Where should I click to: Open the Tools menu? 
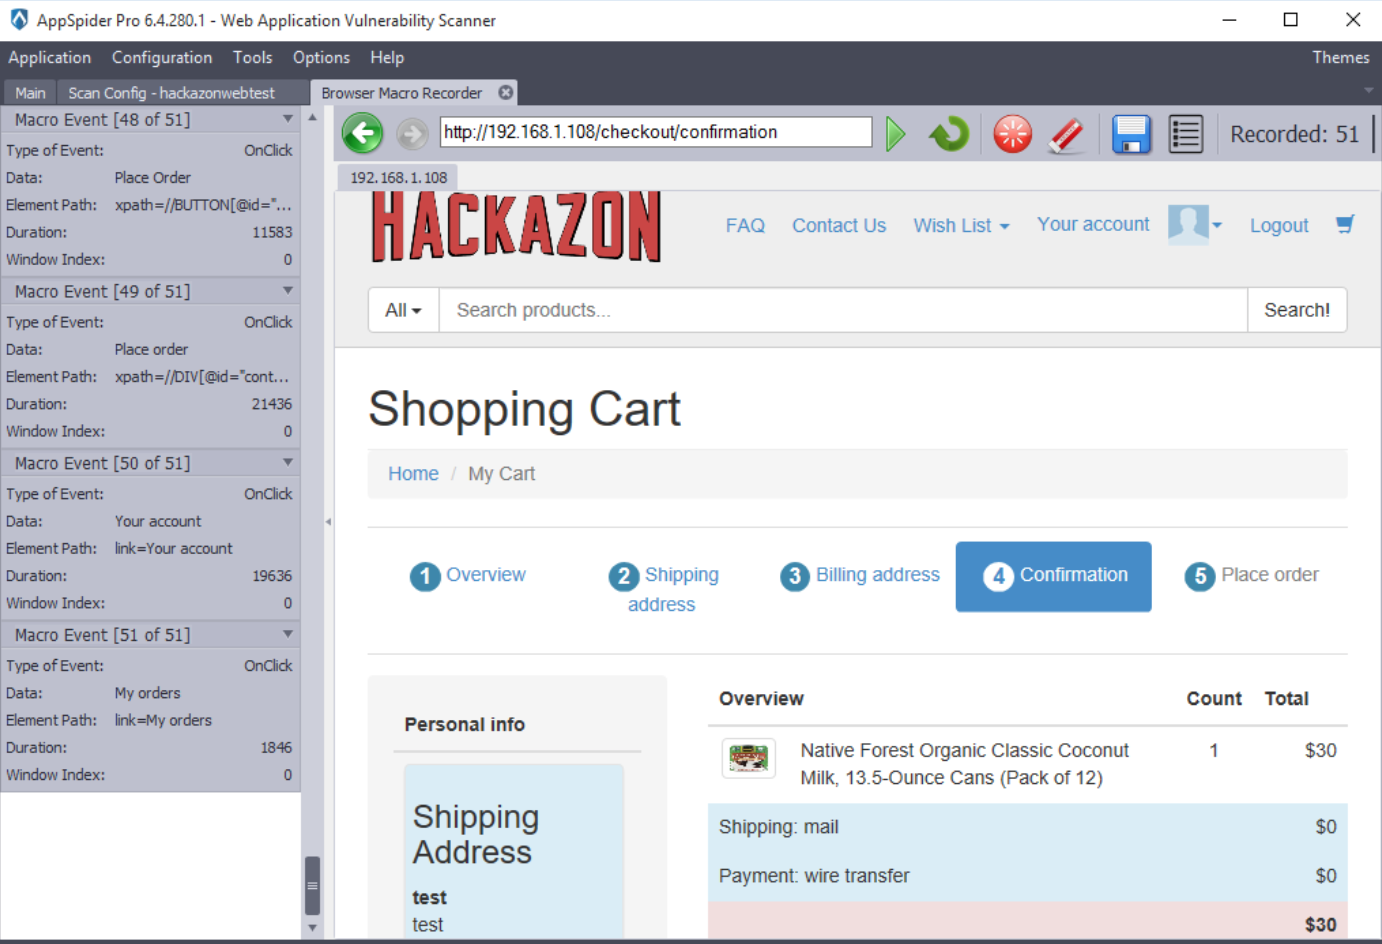pos(252,58)
